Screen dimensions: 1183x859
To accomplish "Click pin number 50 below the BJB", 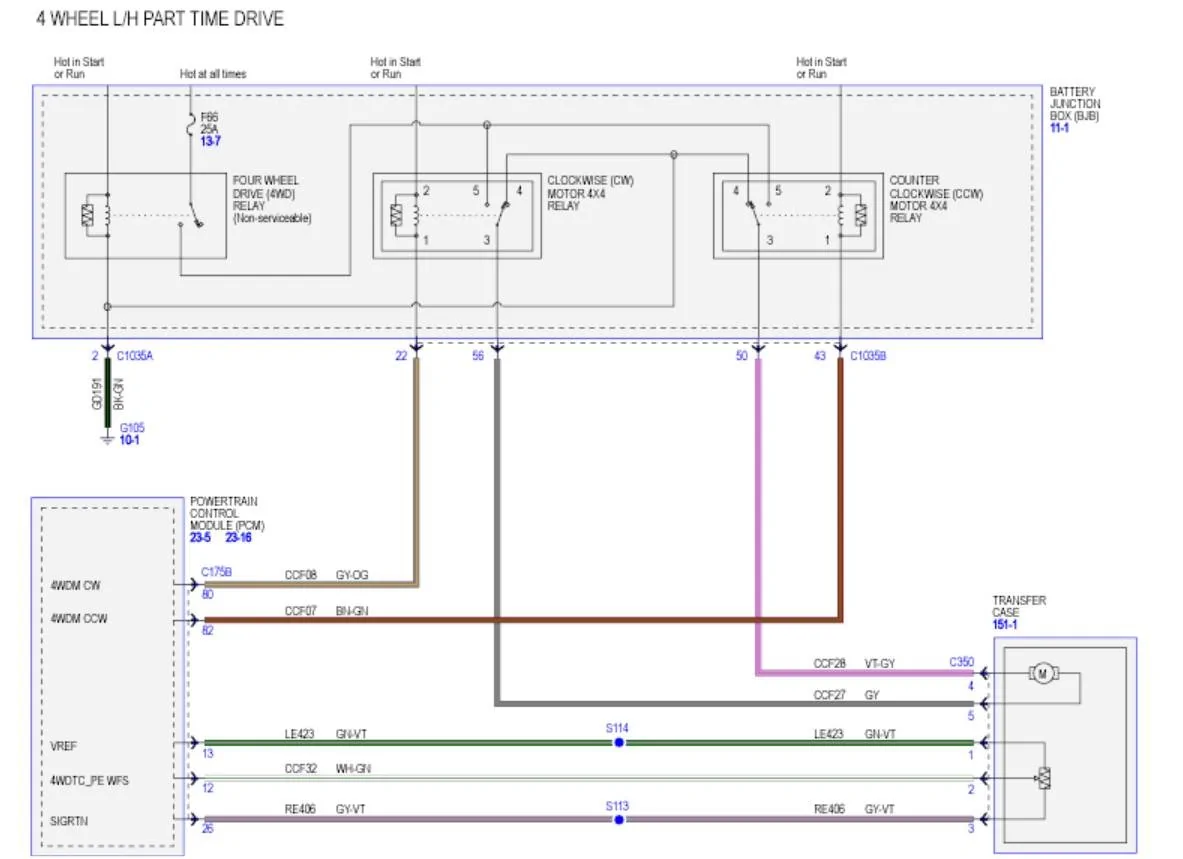I will click(742, 355).
